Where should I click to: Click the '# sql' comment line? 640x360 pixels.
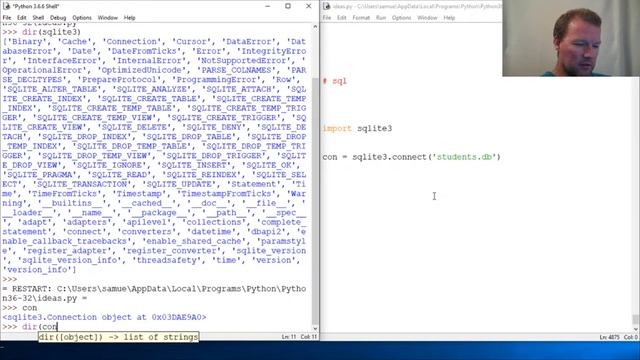tap(334, 81)
